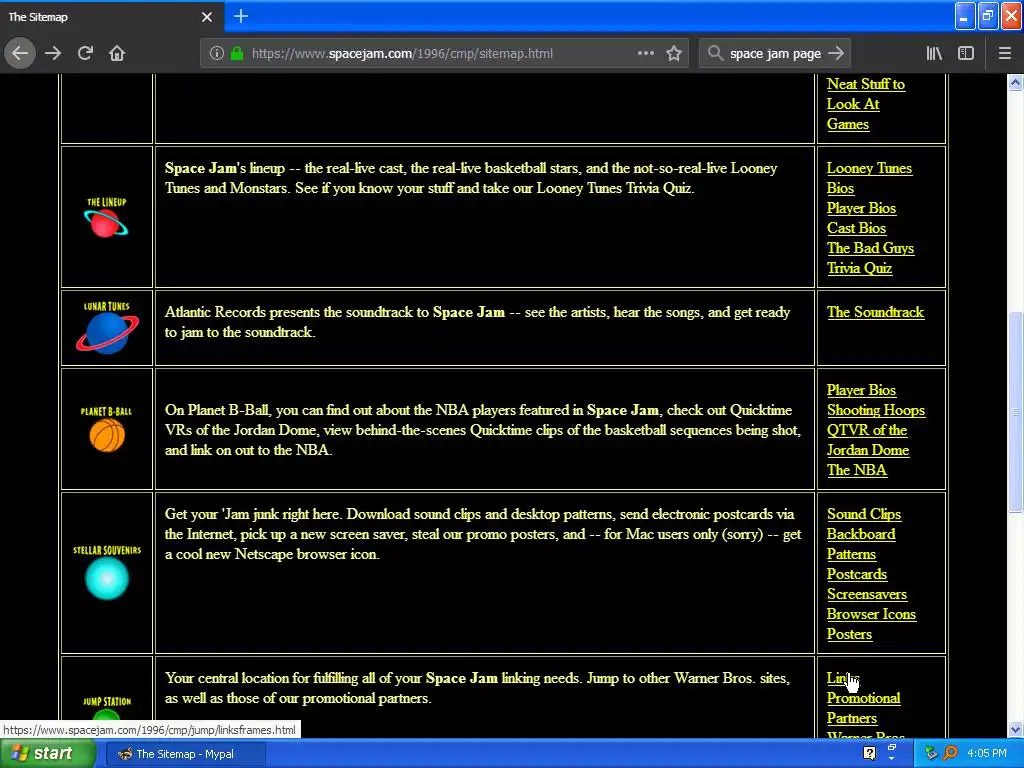Viewport: 1024px width, 768px height.
Task: Click the Atlantic Records soundtrack description text
Action: tap(477, 322)
